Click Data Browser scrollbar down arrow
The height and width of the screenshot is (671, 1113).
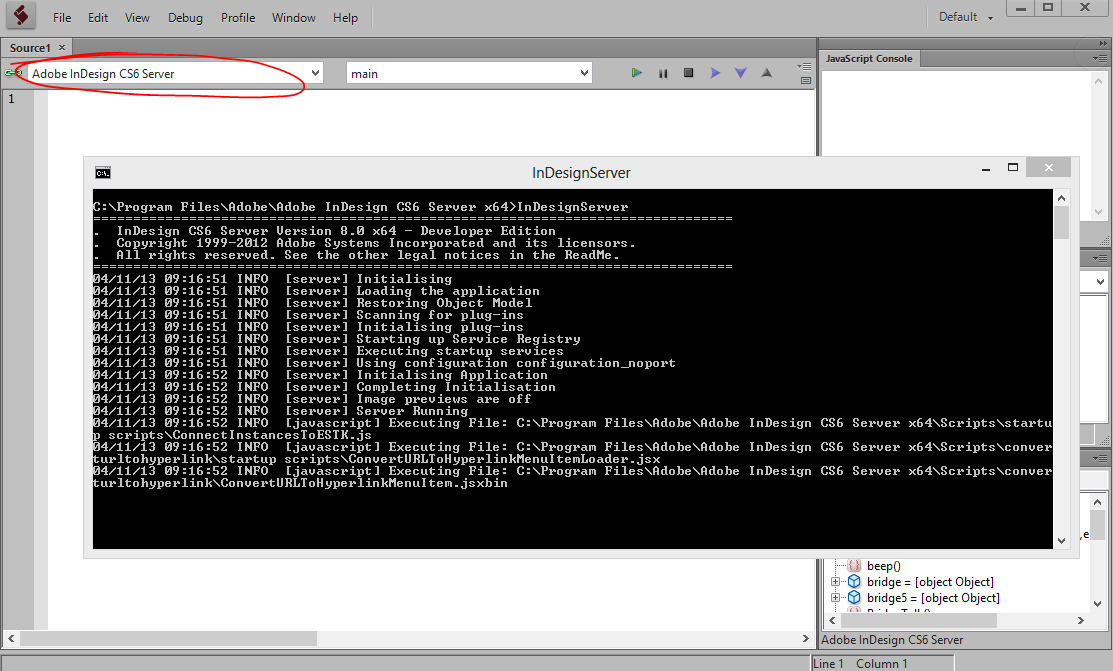click(x=1097, y=604)
